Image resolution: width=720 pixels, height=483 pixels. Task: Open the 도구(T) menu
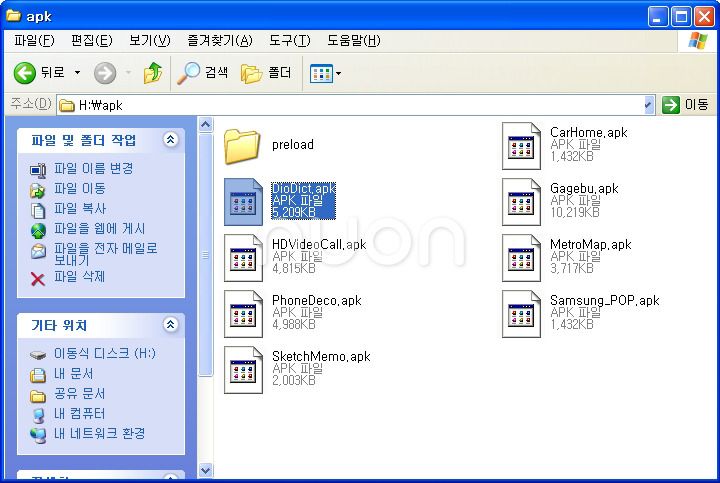pos(289,40)
